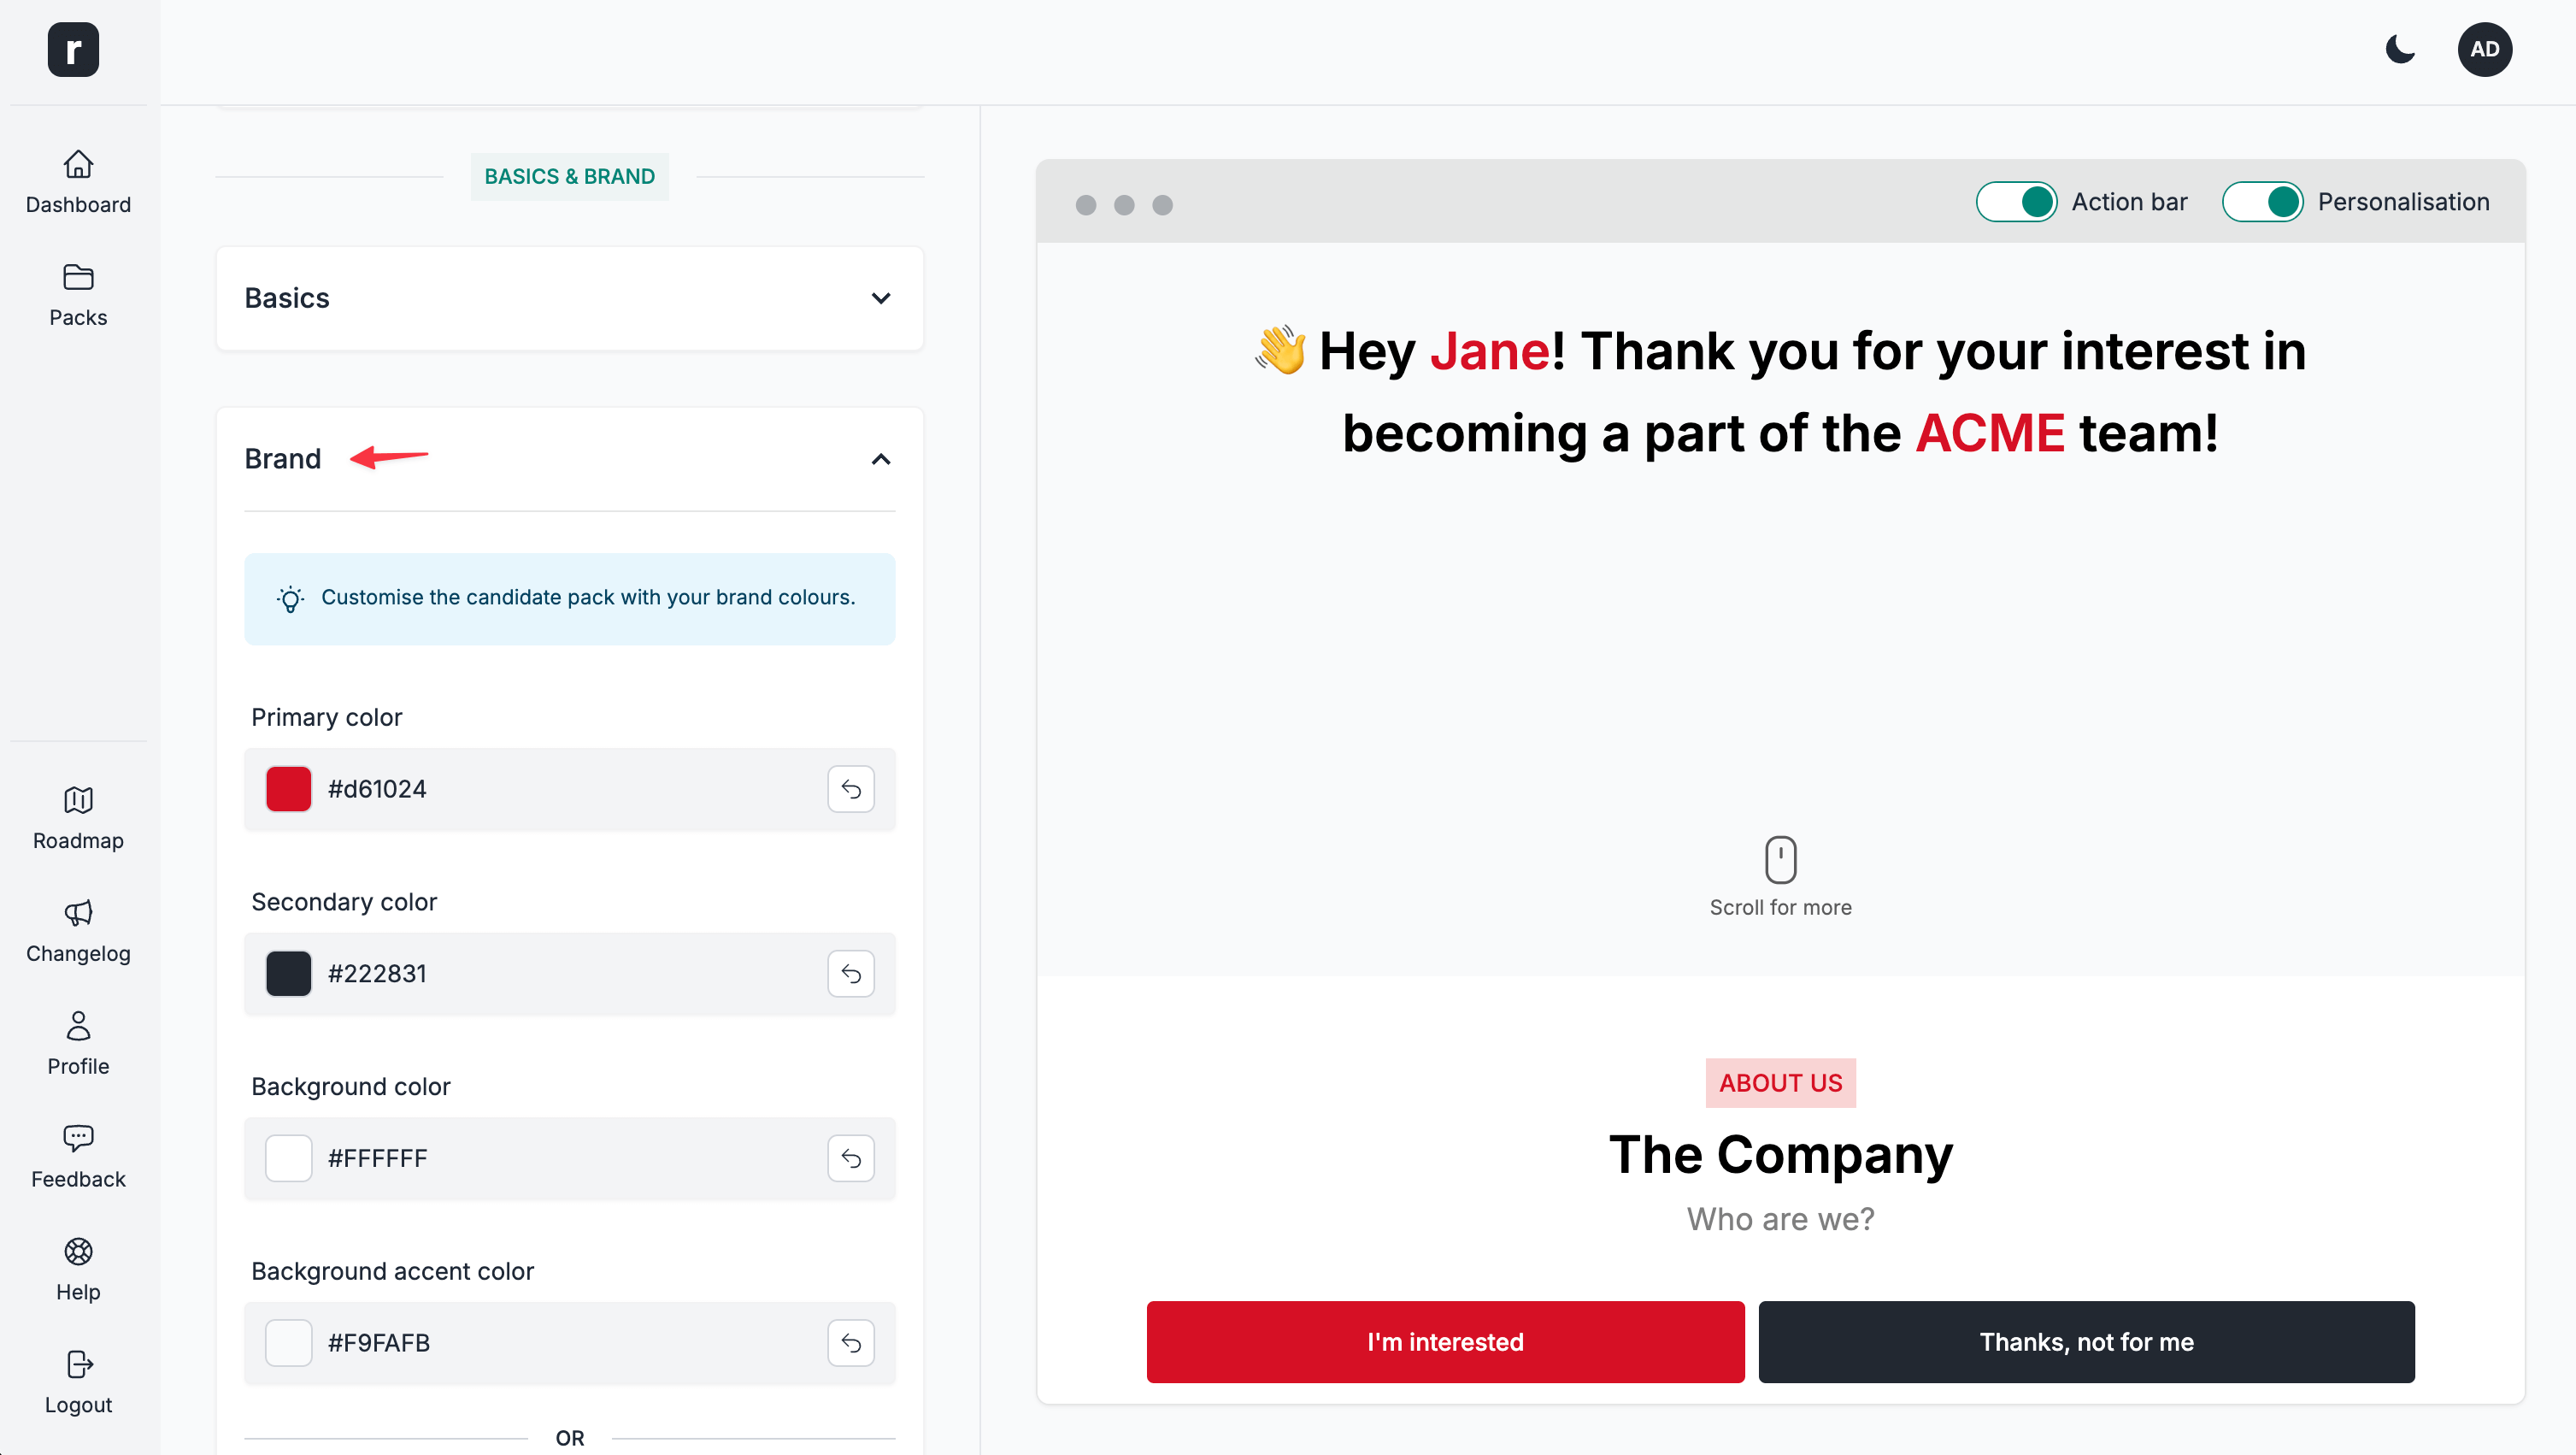Go to Packs in sidebar

(x=78, y=294)
